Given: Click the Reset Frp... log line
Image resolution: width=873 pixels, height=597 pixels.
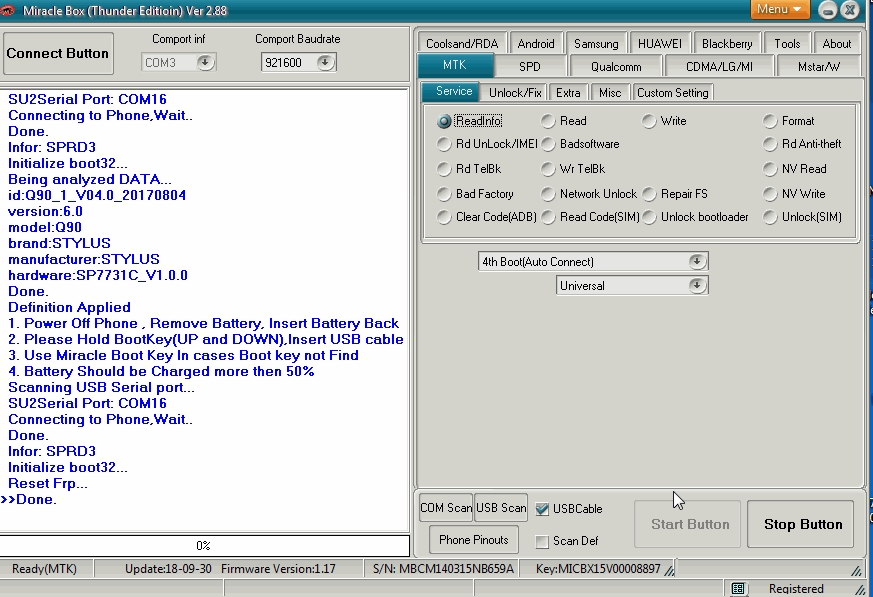Looking at the screenshot, I should [47, 483].
